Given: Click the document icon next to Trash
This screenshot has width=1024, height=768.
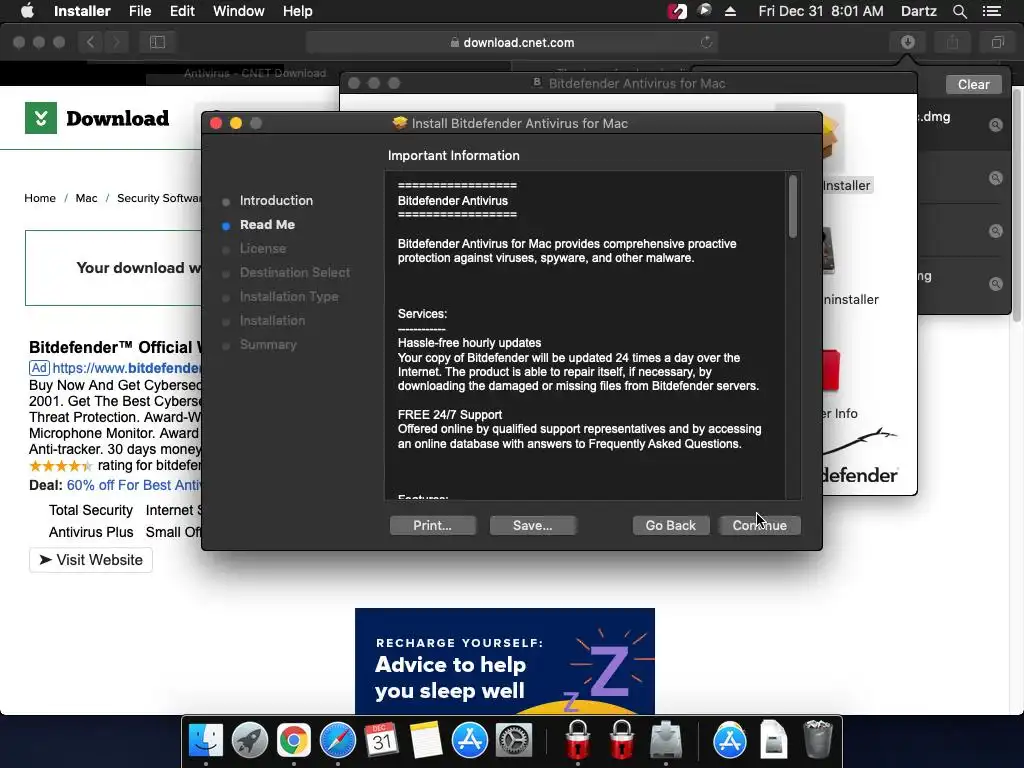Looking at the screenshot, I should coord(773,740).
